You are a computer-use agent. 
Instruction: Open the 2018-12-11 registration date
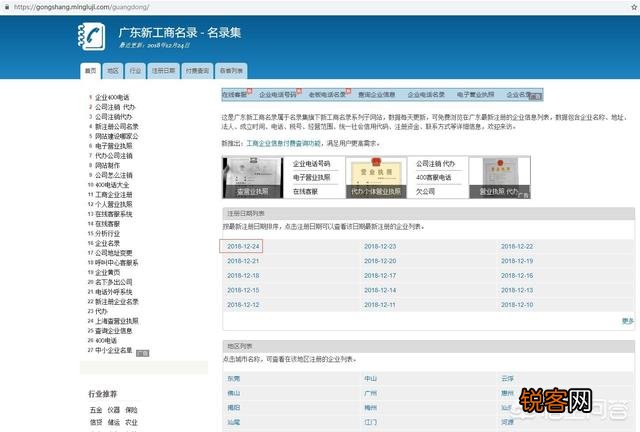click(x=380, y=305)
